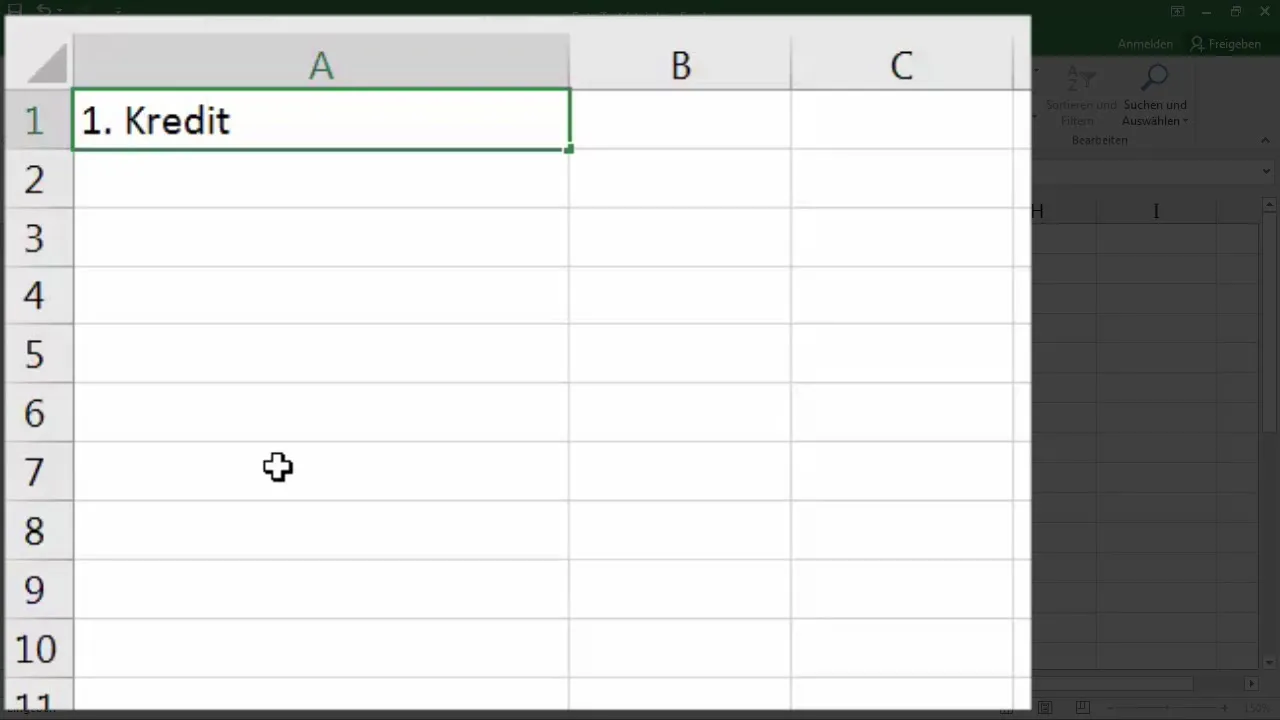Click the horizontal scrollbar right arrow
The height and width of the screenshot is (720, 1280).
tap(1251, 684)
